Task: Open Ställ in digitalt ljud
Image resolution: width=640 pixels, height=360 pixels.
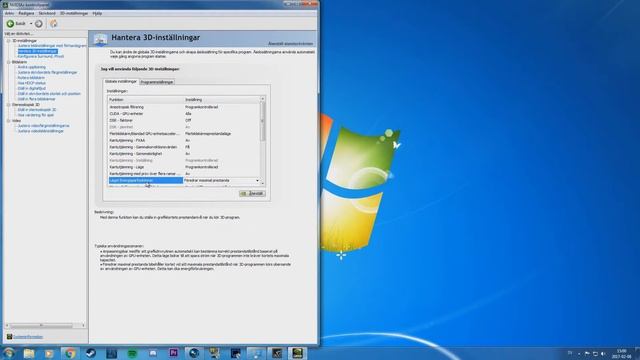Action: tap(31, 89)
